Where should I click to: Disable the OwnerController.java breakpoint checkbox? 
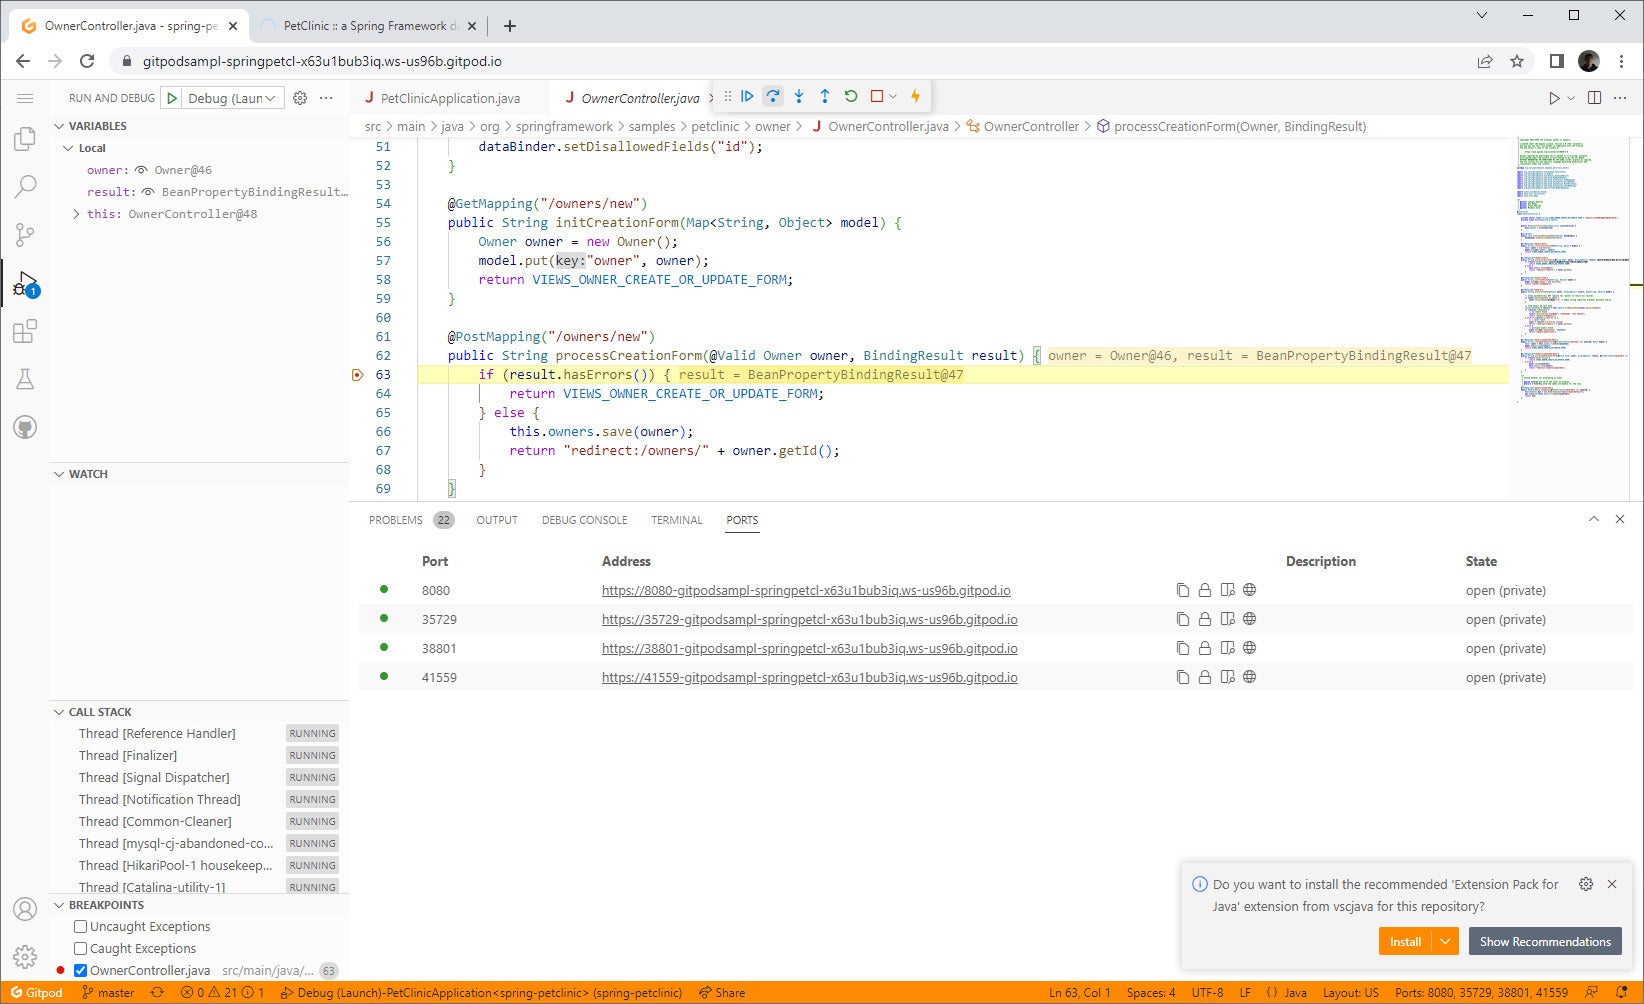[x=81, y=971]
